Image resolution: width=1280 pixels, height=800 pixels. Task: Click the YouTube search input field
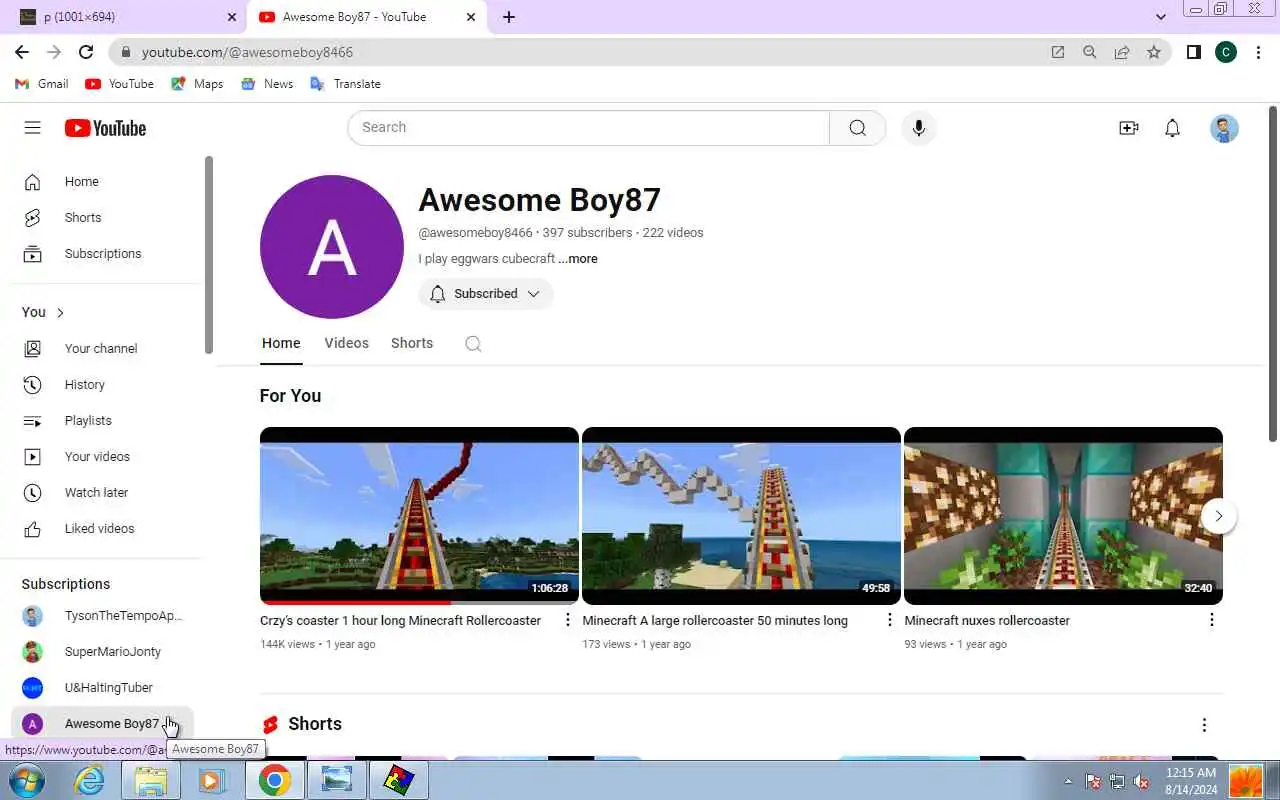pyautogui.click(x=589, y=128)
